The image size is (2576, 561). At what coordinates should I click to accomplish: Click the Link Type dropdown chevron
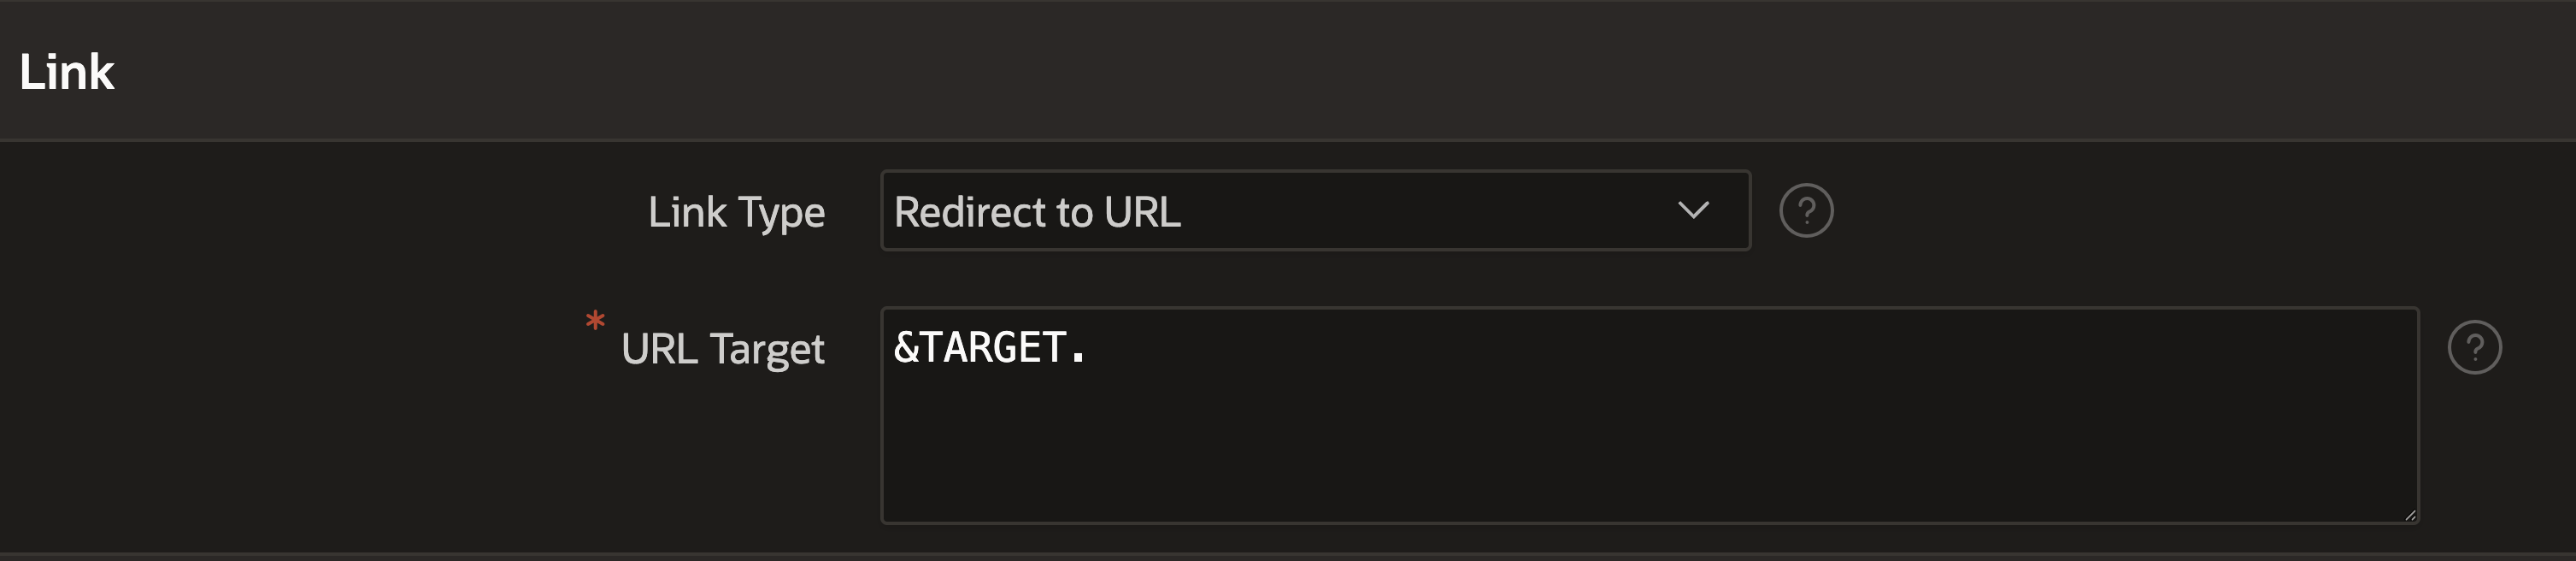(x=1693, y=211)
